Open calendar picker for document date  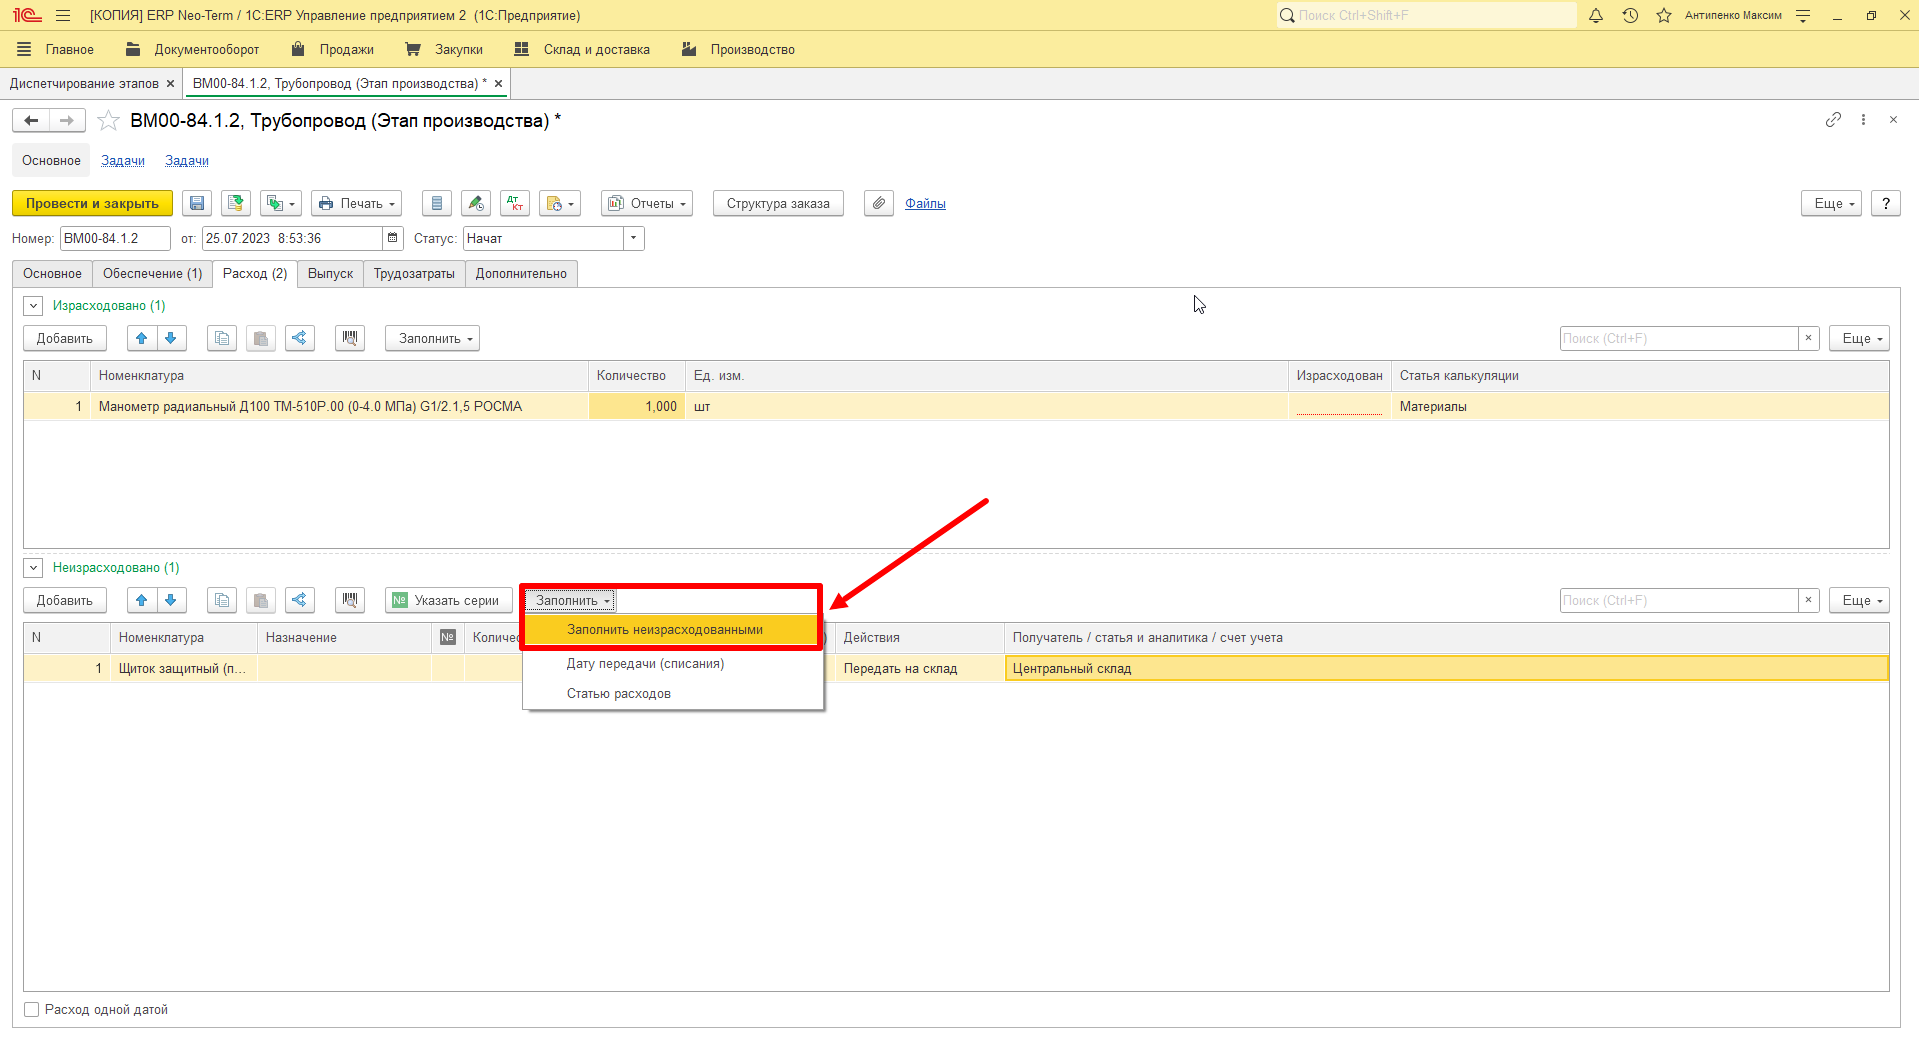[393, 238]
